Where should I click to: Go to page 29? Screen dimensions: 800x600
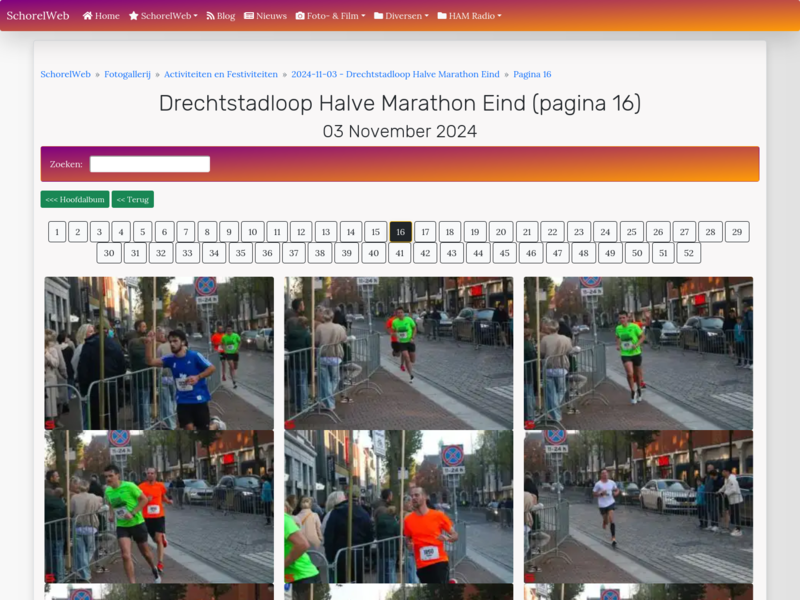pyautogui.click(x=737, y=232)
